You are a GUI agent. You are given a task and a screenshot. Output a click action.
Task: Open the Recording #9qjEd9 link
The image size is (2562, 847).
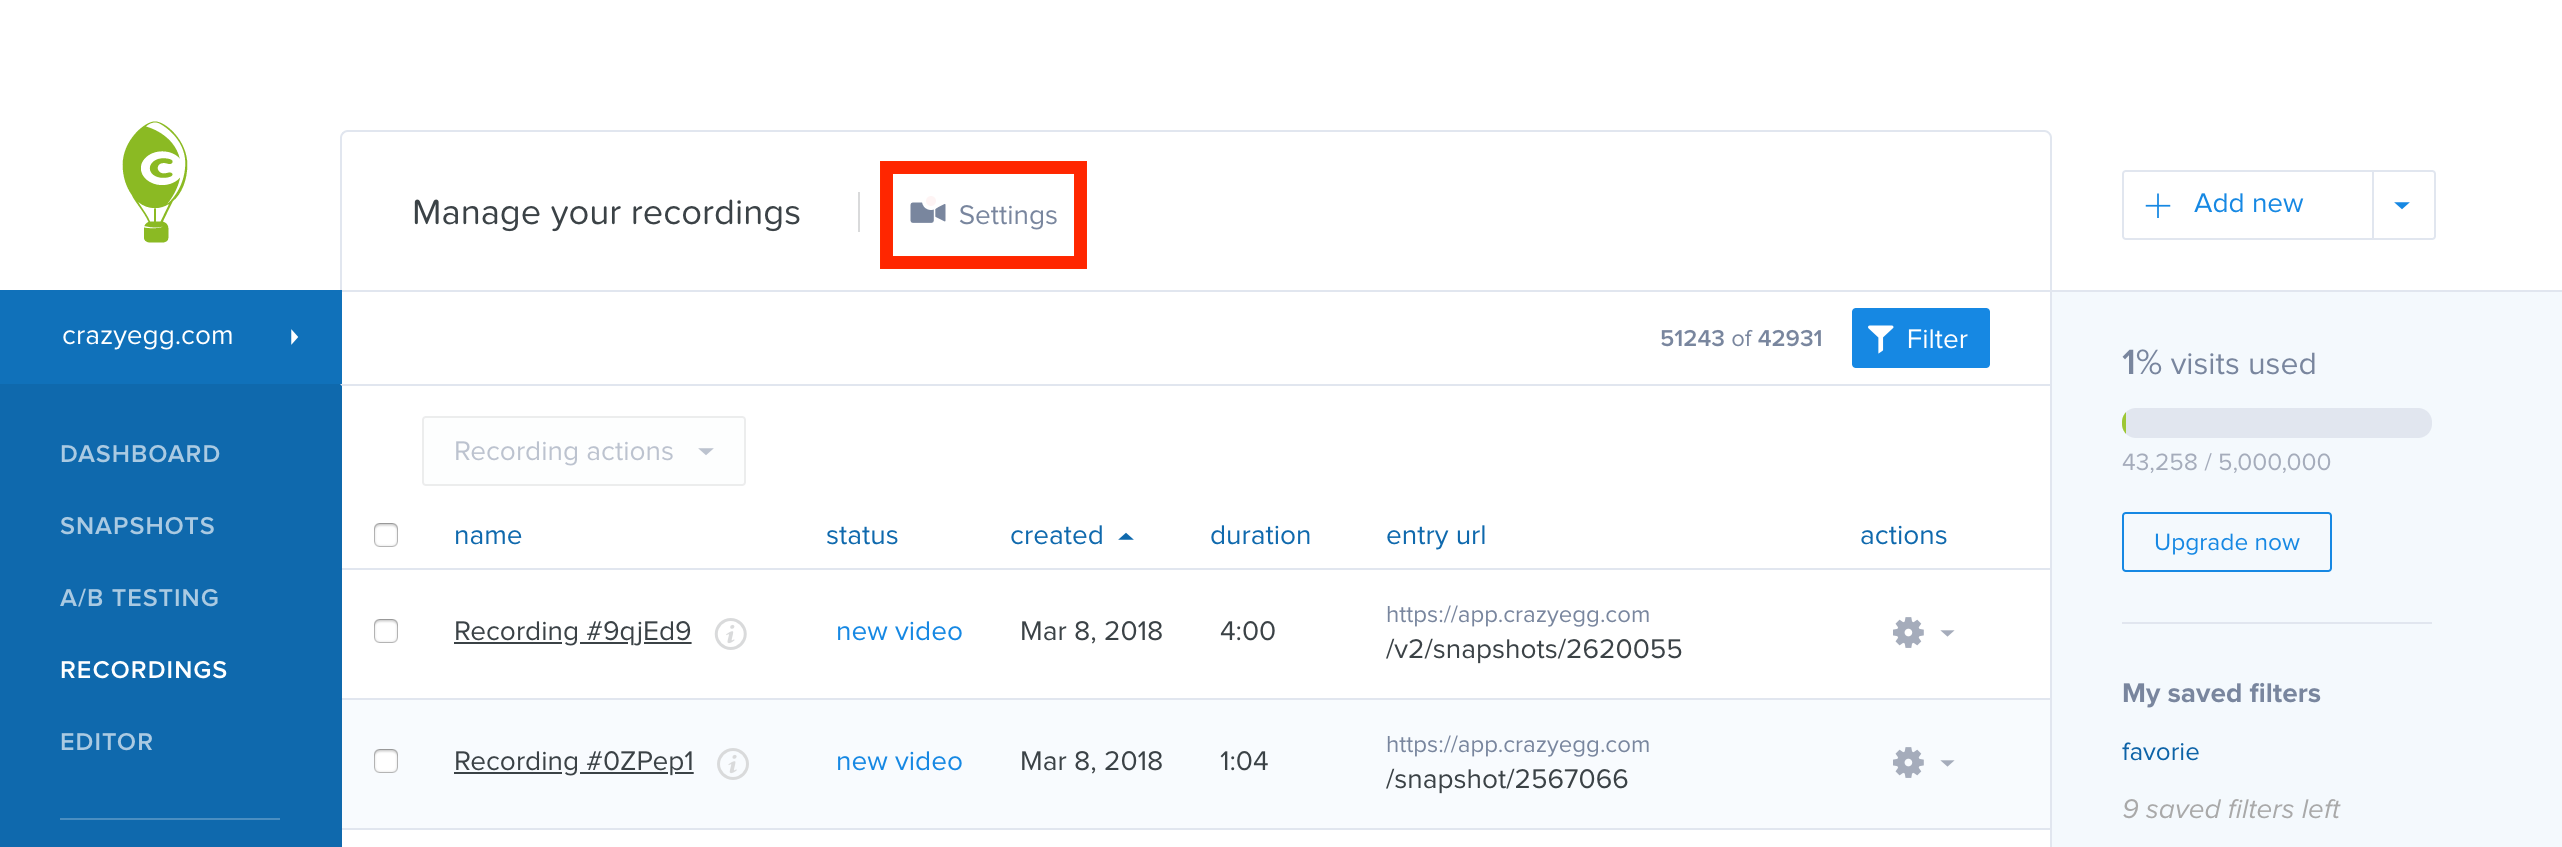click(572, 631)
